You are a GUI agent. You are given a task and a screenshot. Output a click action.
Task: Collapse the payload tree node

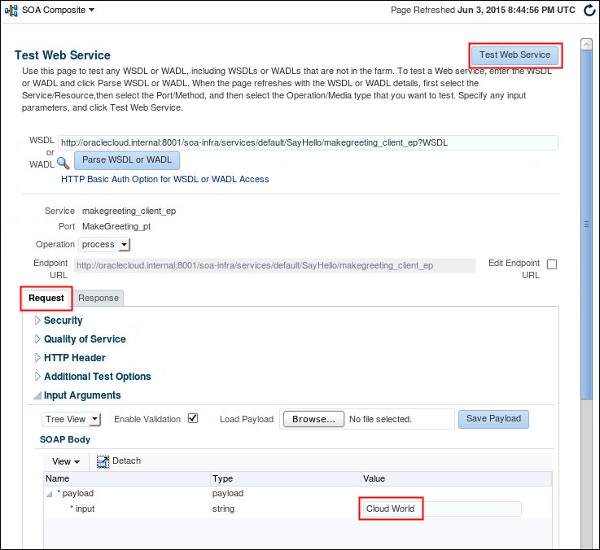click(x=50, y=494)
